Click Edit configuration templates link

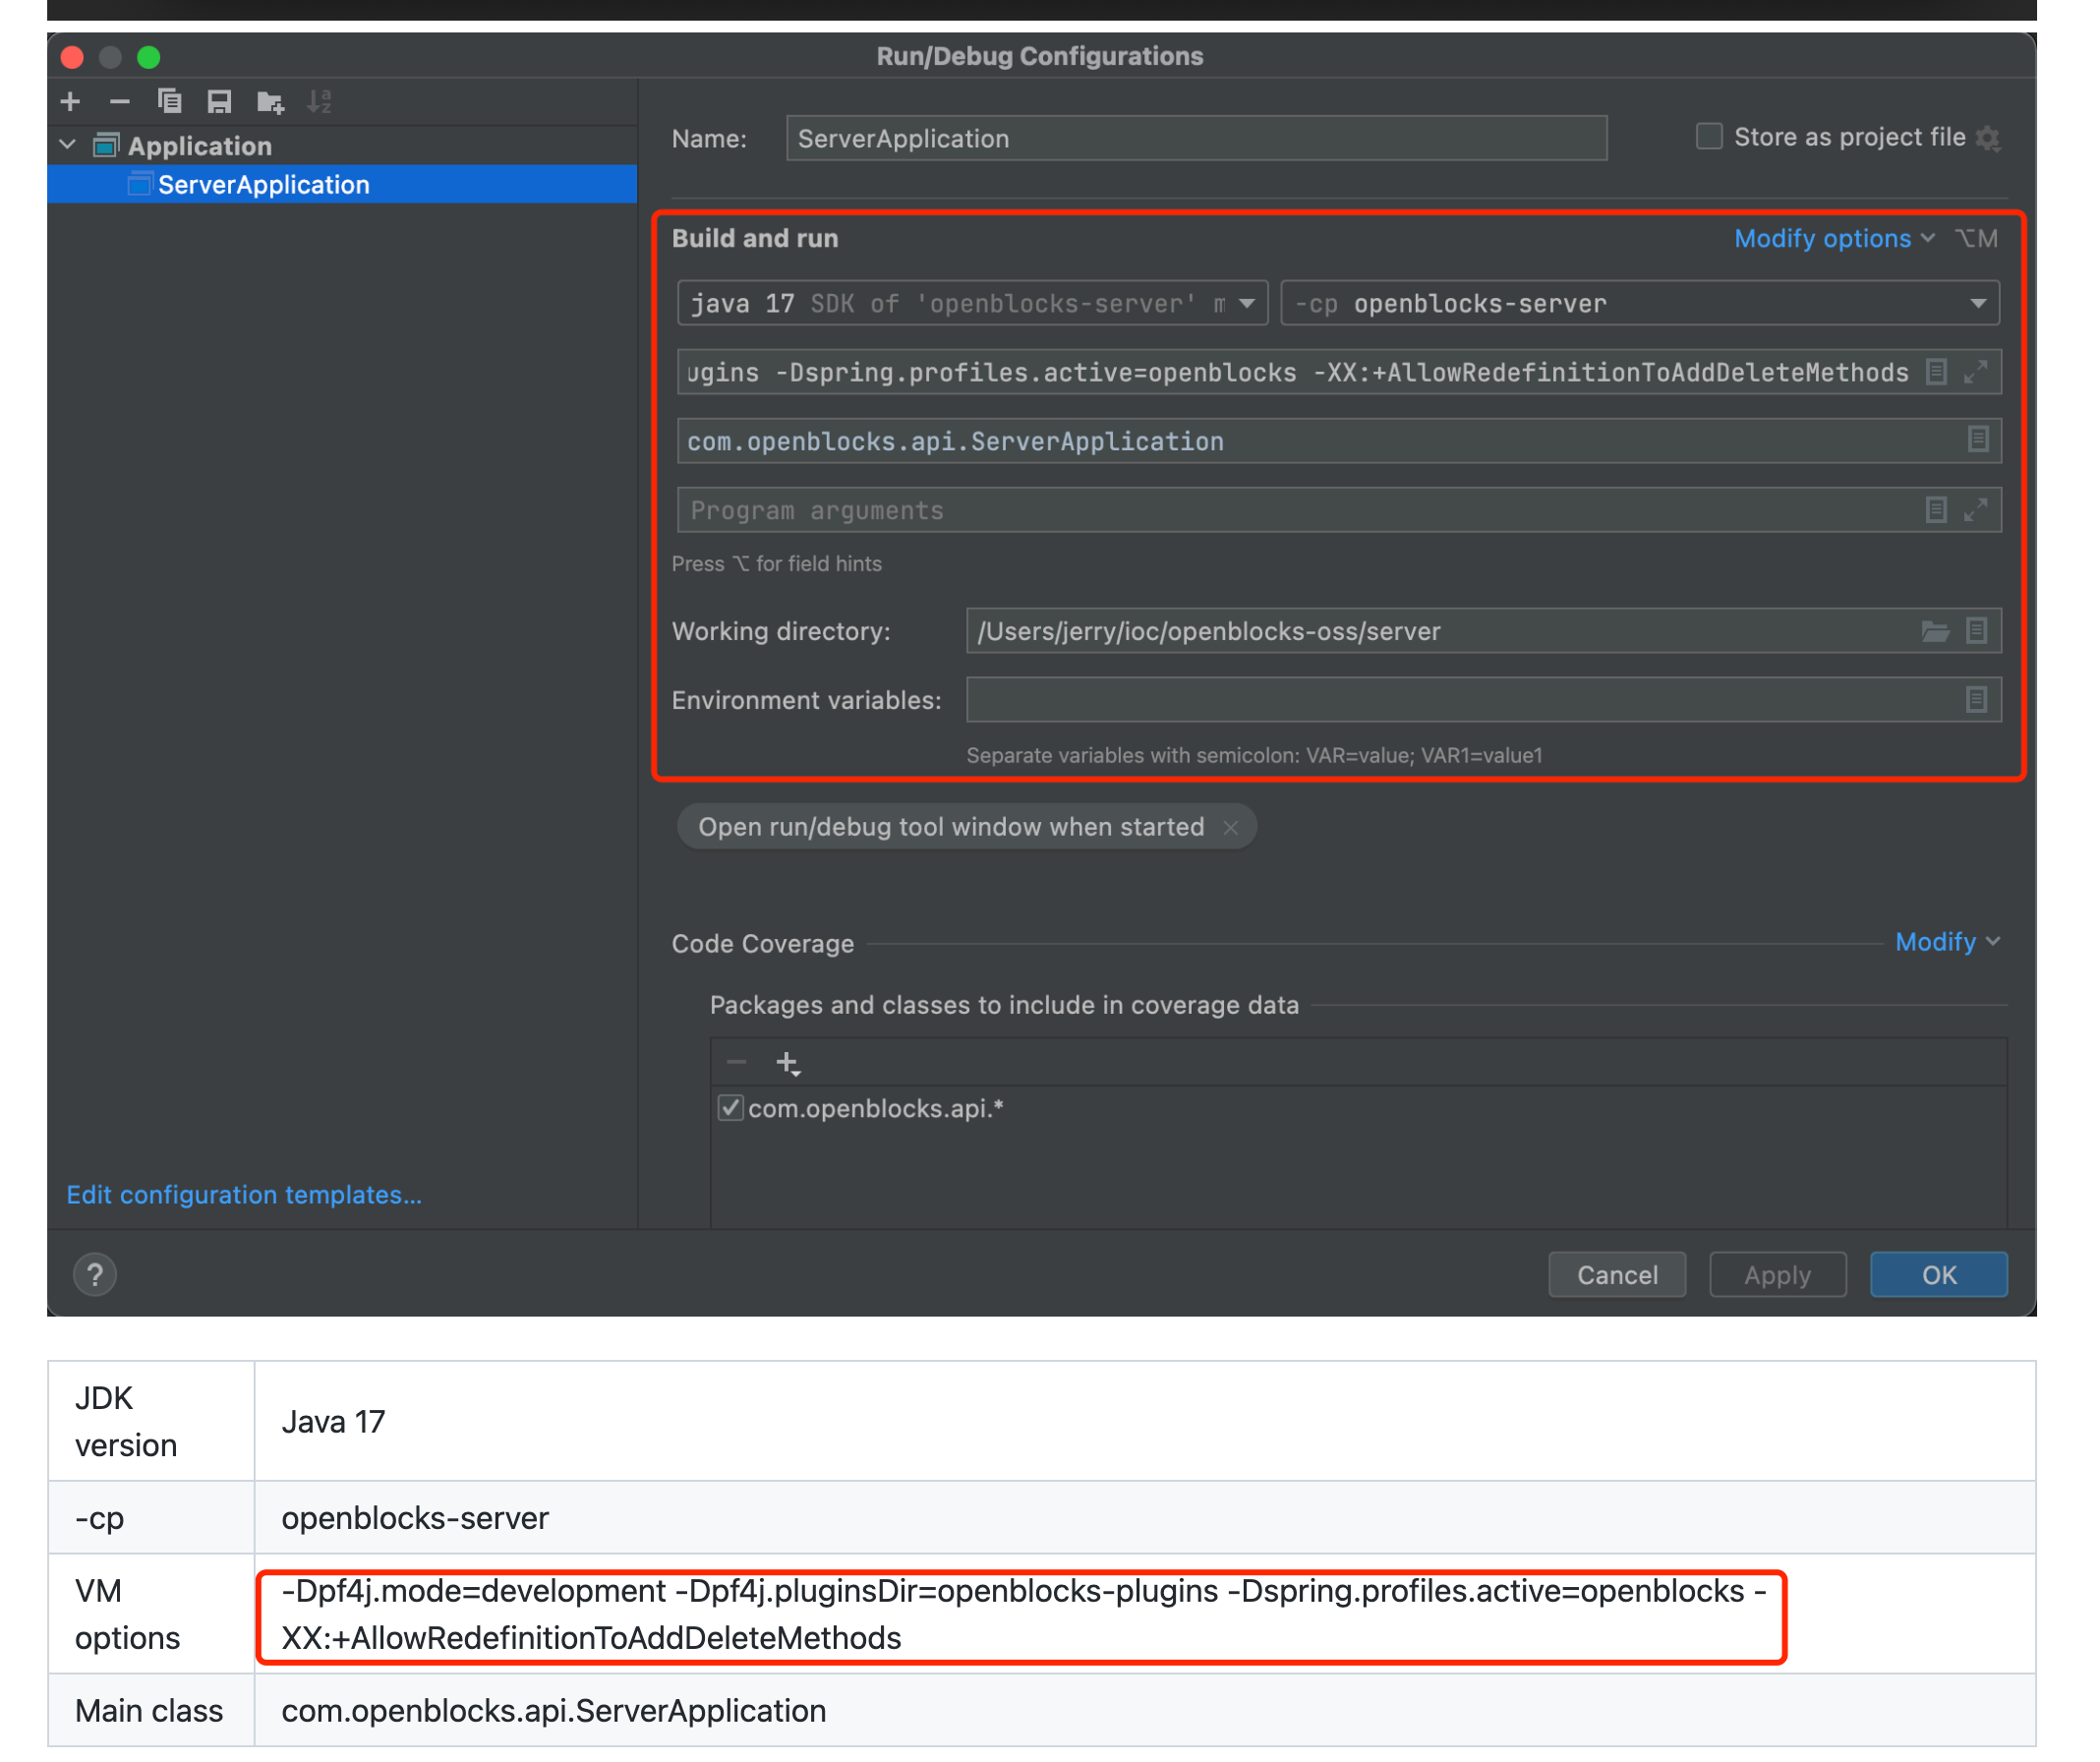243,1194
